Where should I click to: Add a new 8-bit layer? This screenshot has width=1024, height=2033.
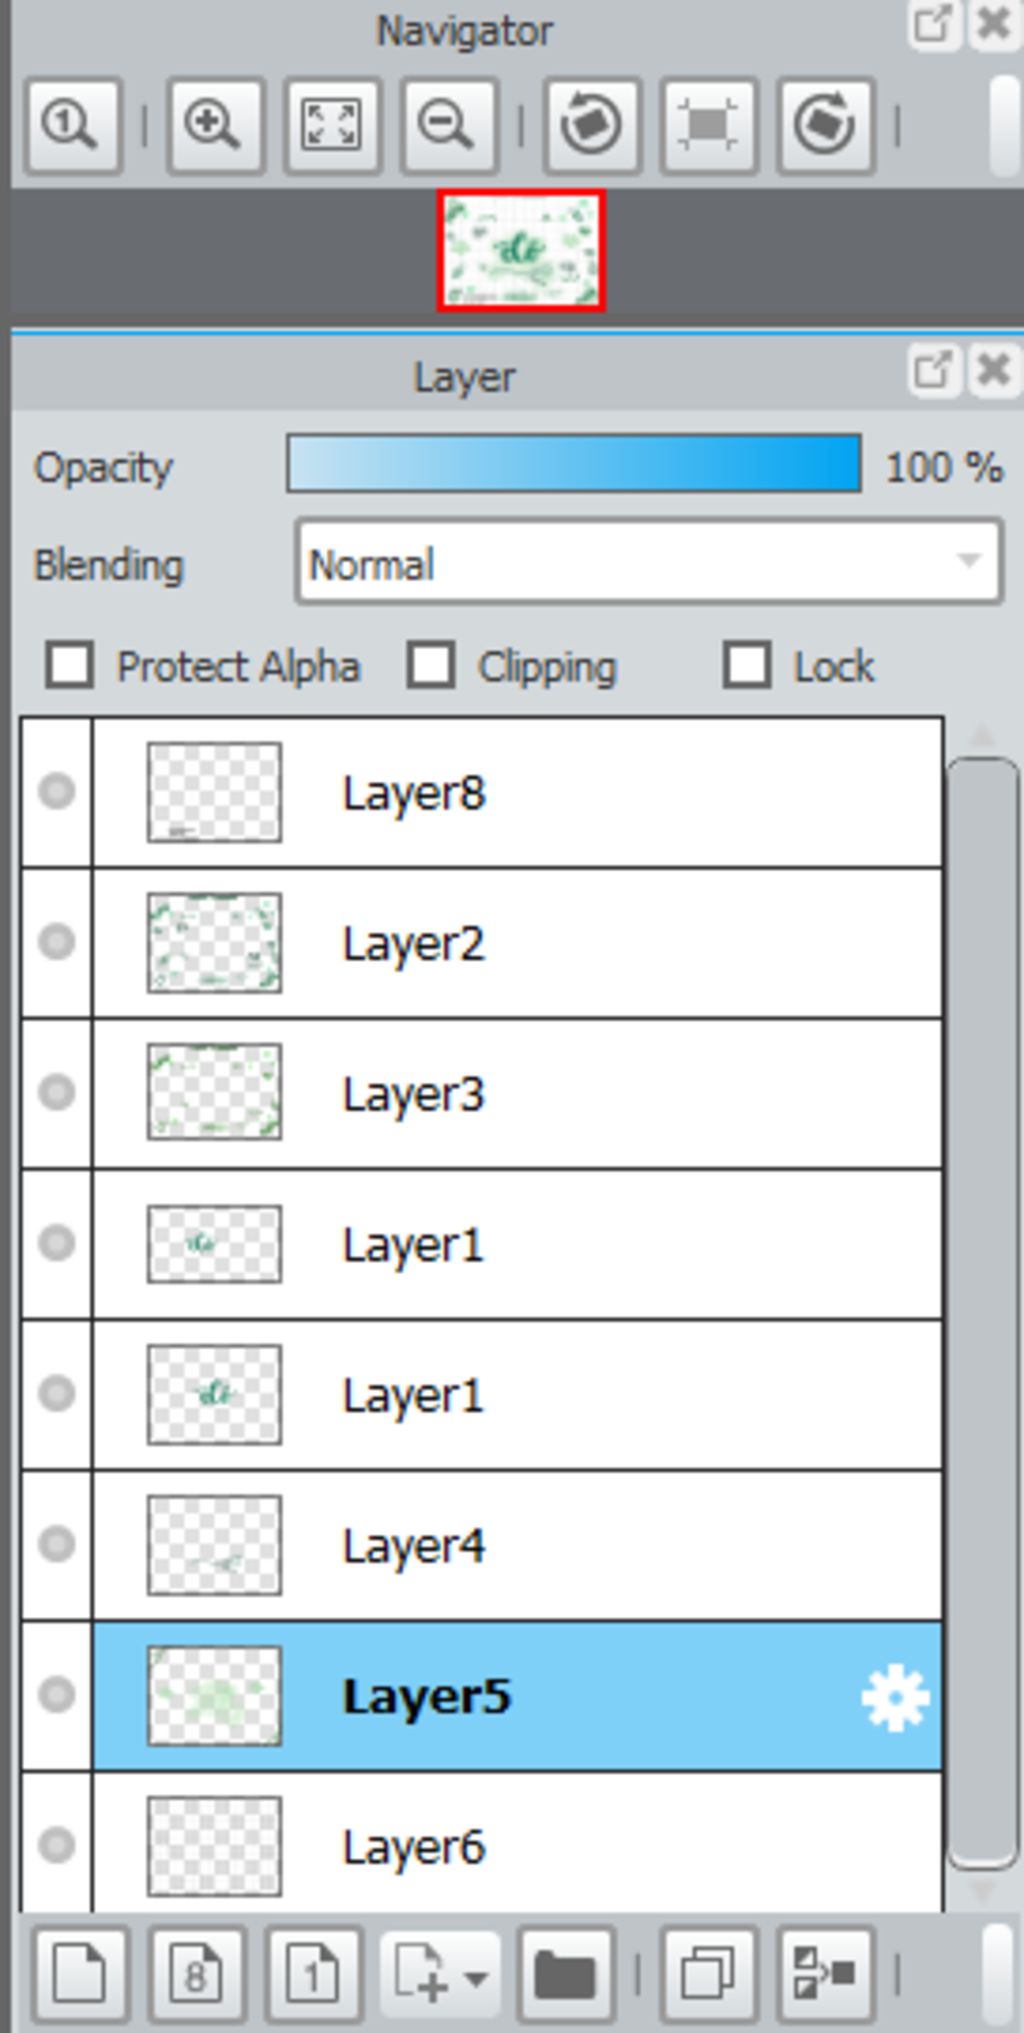tap(197, 1974)
